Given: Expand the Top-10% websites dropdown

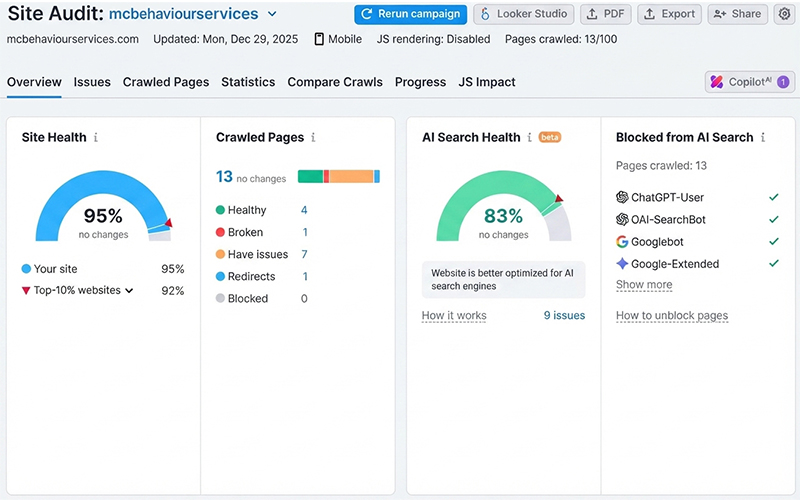Looking at the screenshot, I should pos(129,291).
